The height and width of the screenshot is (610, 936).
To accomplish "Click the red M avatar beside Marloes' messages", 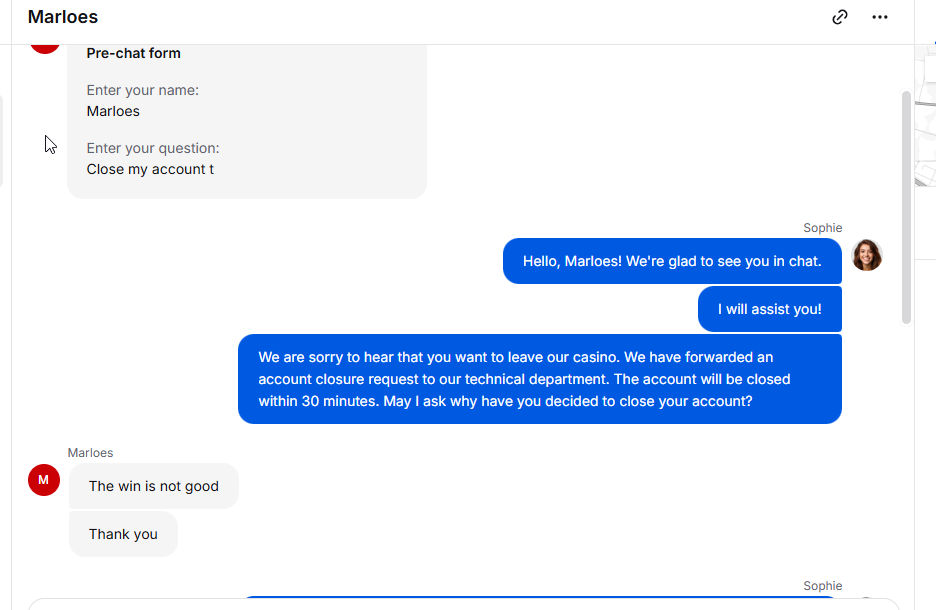I will click(44, 480).
